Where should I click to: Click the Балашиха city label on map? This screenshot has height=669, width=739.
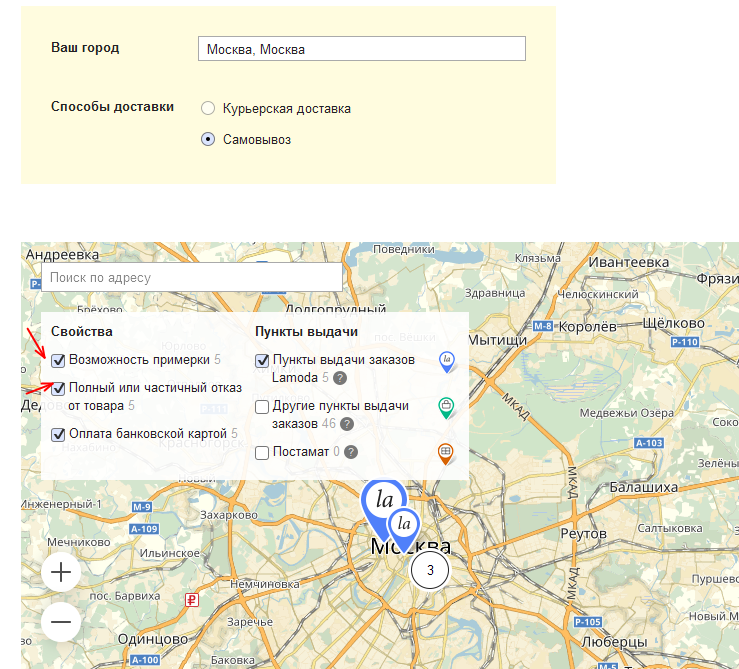pyautogui.click(x=643, y=487)
